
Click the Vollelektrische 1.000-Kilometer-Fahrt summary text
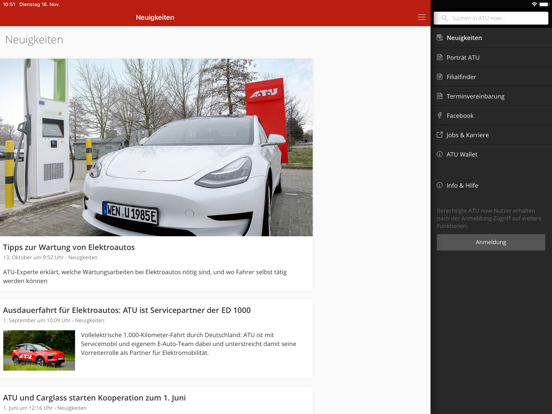coord(188,344)
